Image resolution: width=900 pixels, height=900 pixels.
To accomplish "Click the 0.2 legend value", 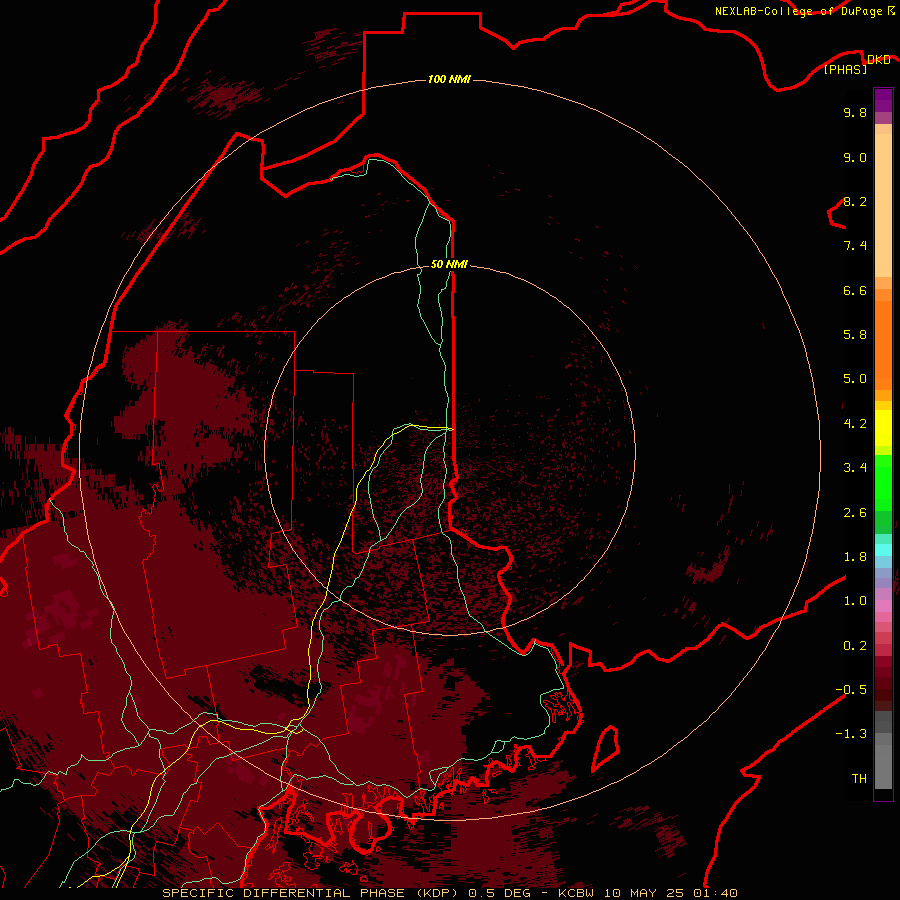I will (x=855, y=646).
